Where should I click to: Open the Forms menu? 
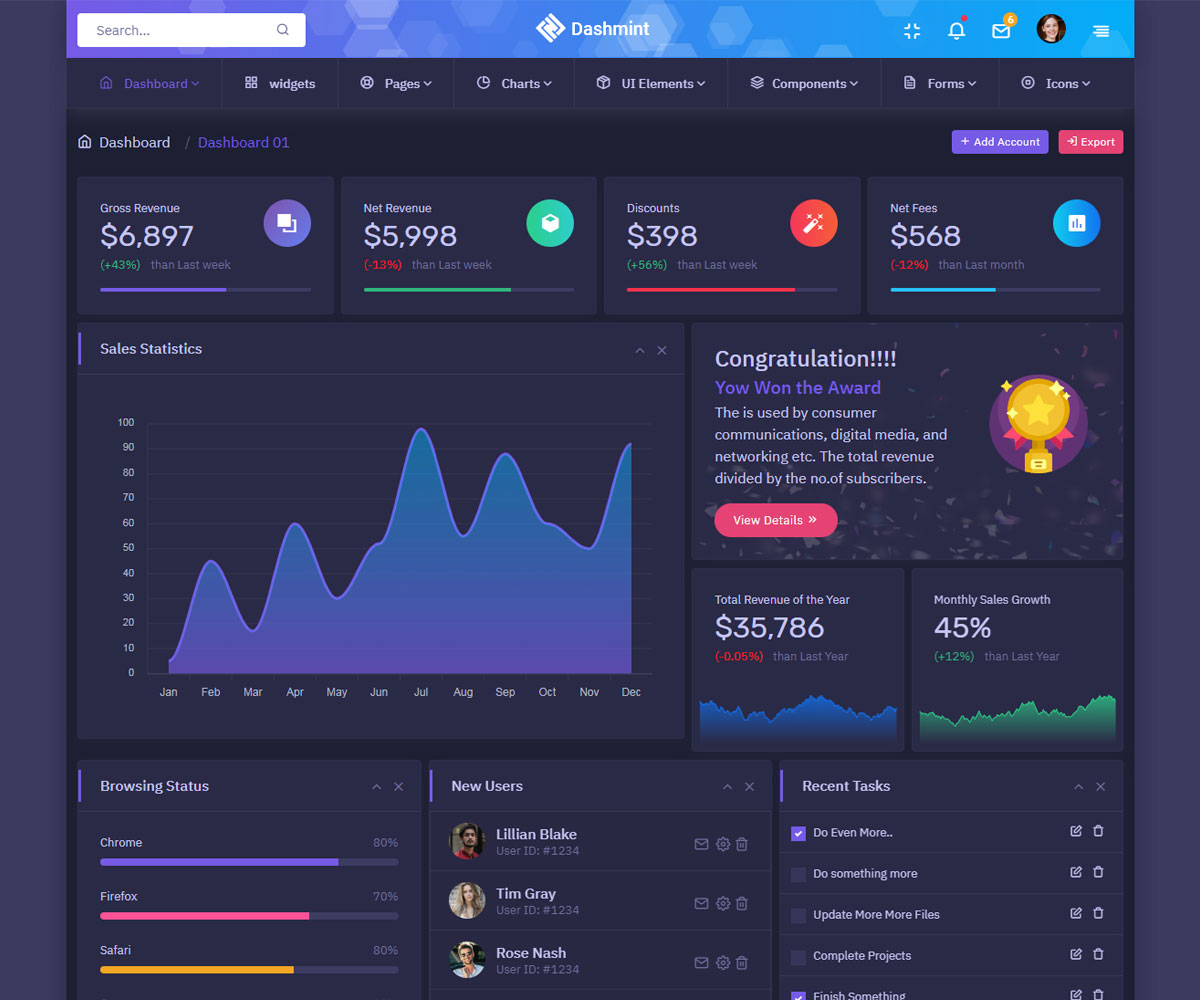[x=939, y=84]
